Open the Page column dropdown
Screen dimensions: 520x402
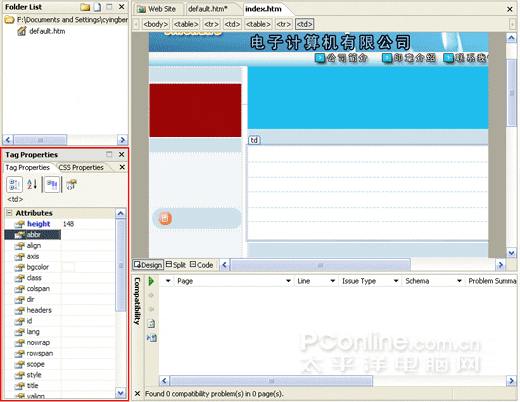coord(288,281)
